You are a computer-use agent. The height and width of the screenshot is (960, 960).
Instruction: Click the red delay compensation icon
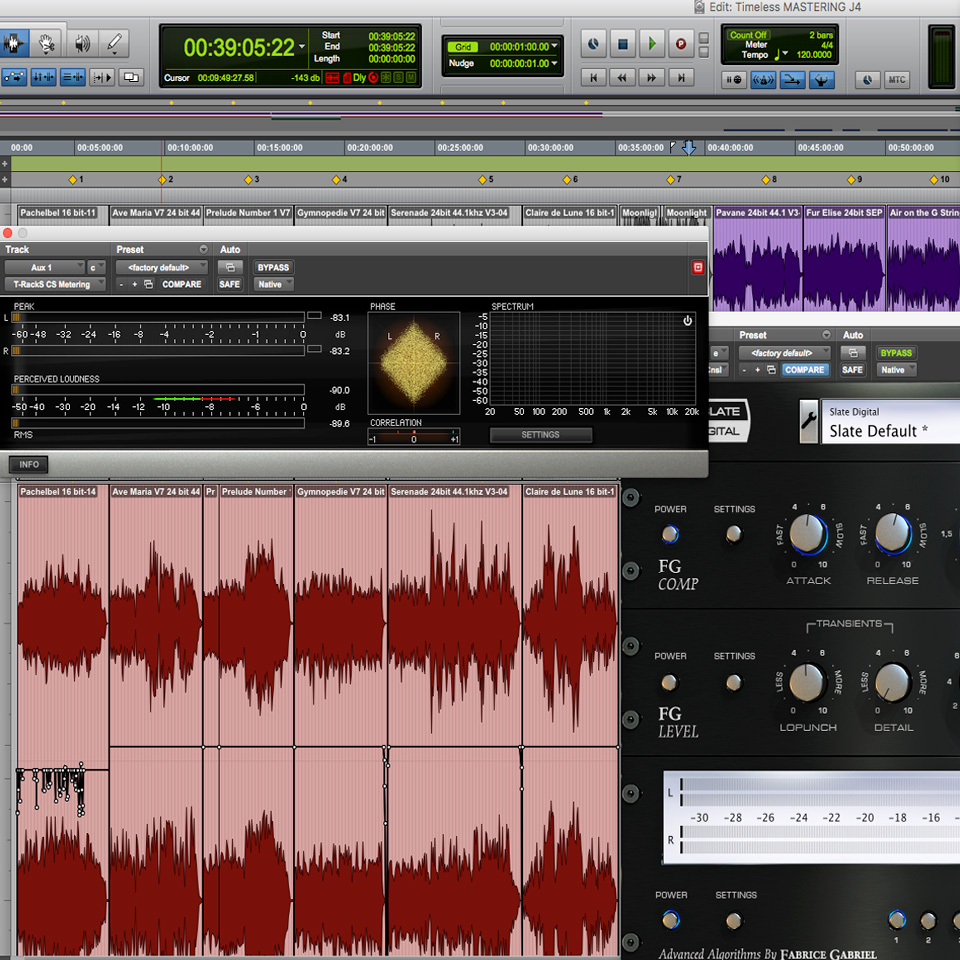(x=332, y=78)
